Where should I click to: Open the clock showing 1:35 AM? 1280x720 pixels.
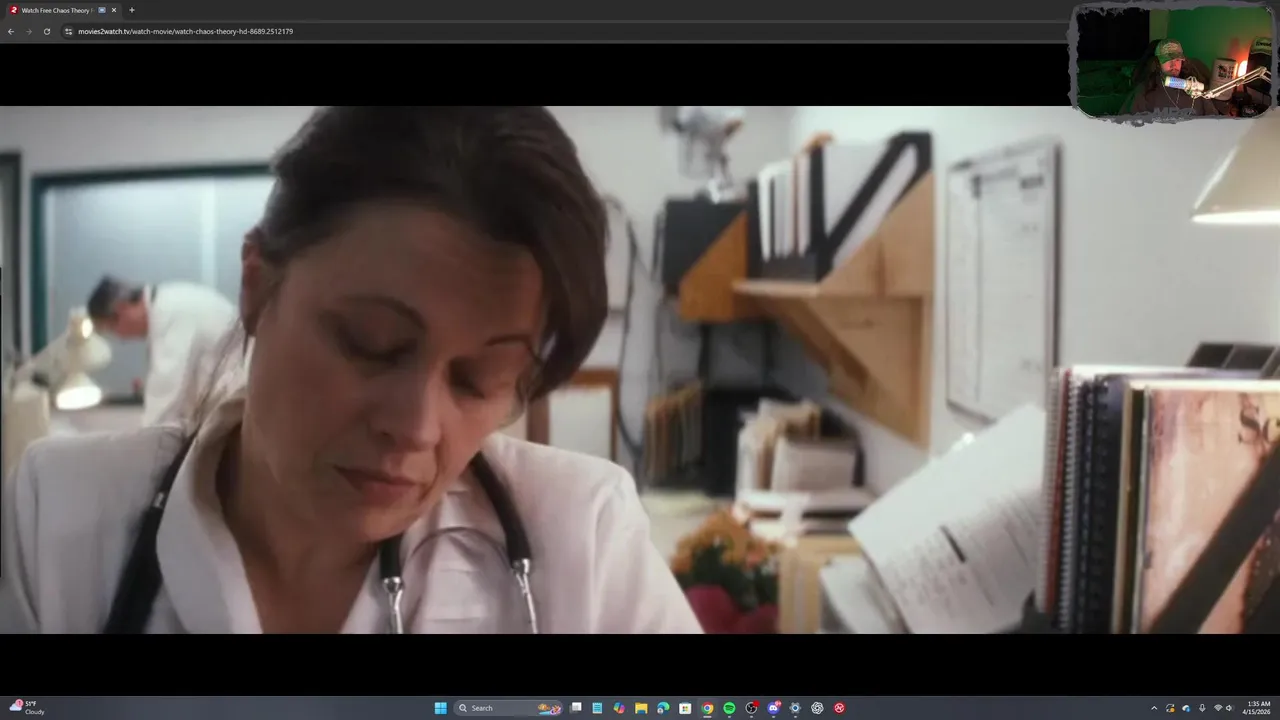[x=1258, y=708]
